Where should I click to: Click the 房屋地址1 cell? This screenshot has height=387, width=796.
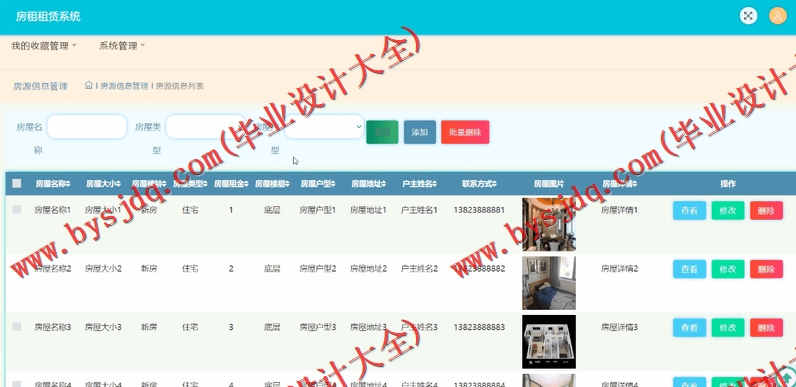point(368,210)
